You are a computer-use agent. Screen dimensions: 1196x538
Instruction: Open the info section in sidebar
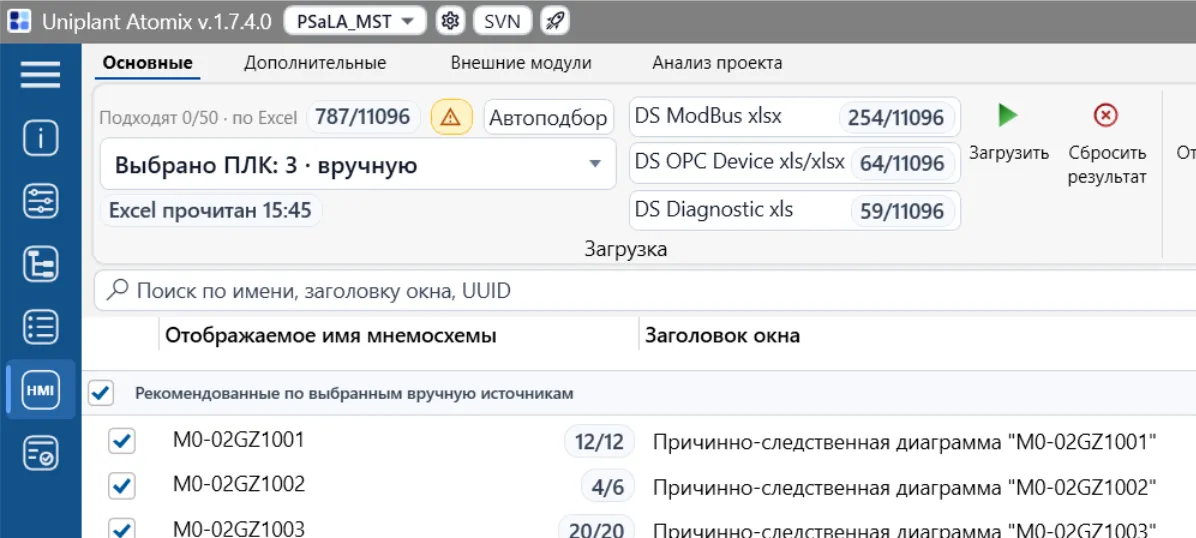[x=40, y=138]
